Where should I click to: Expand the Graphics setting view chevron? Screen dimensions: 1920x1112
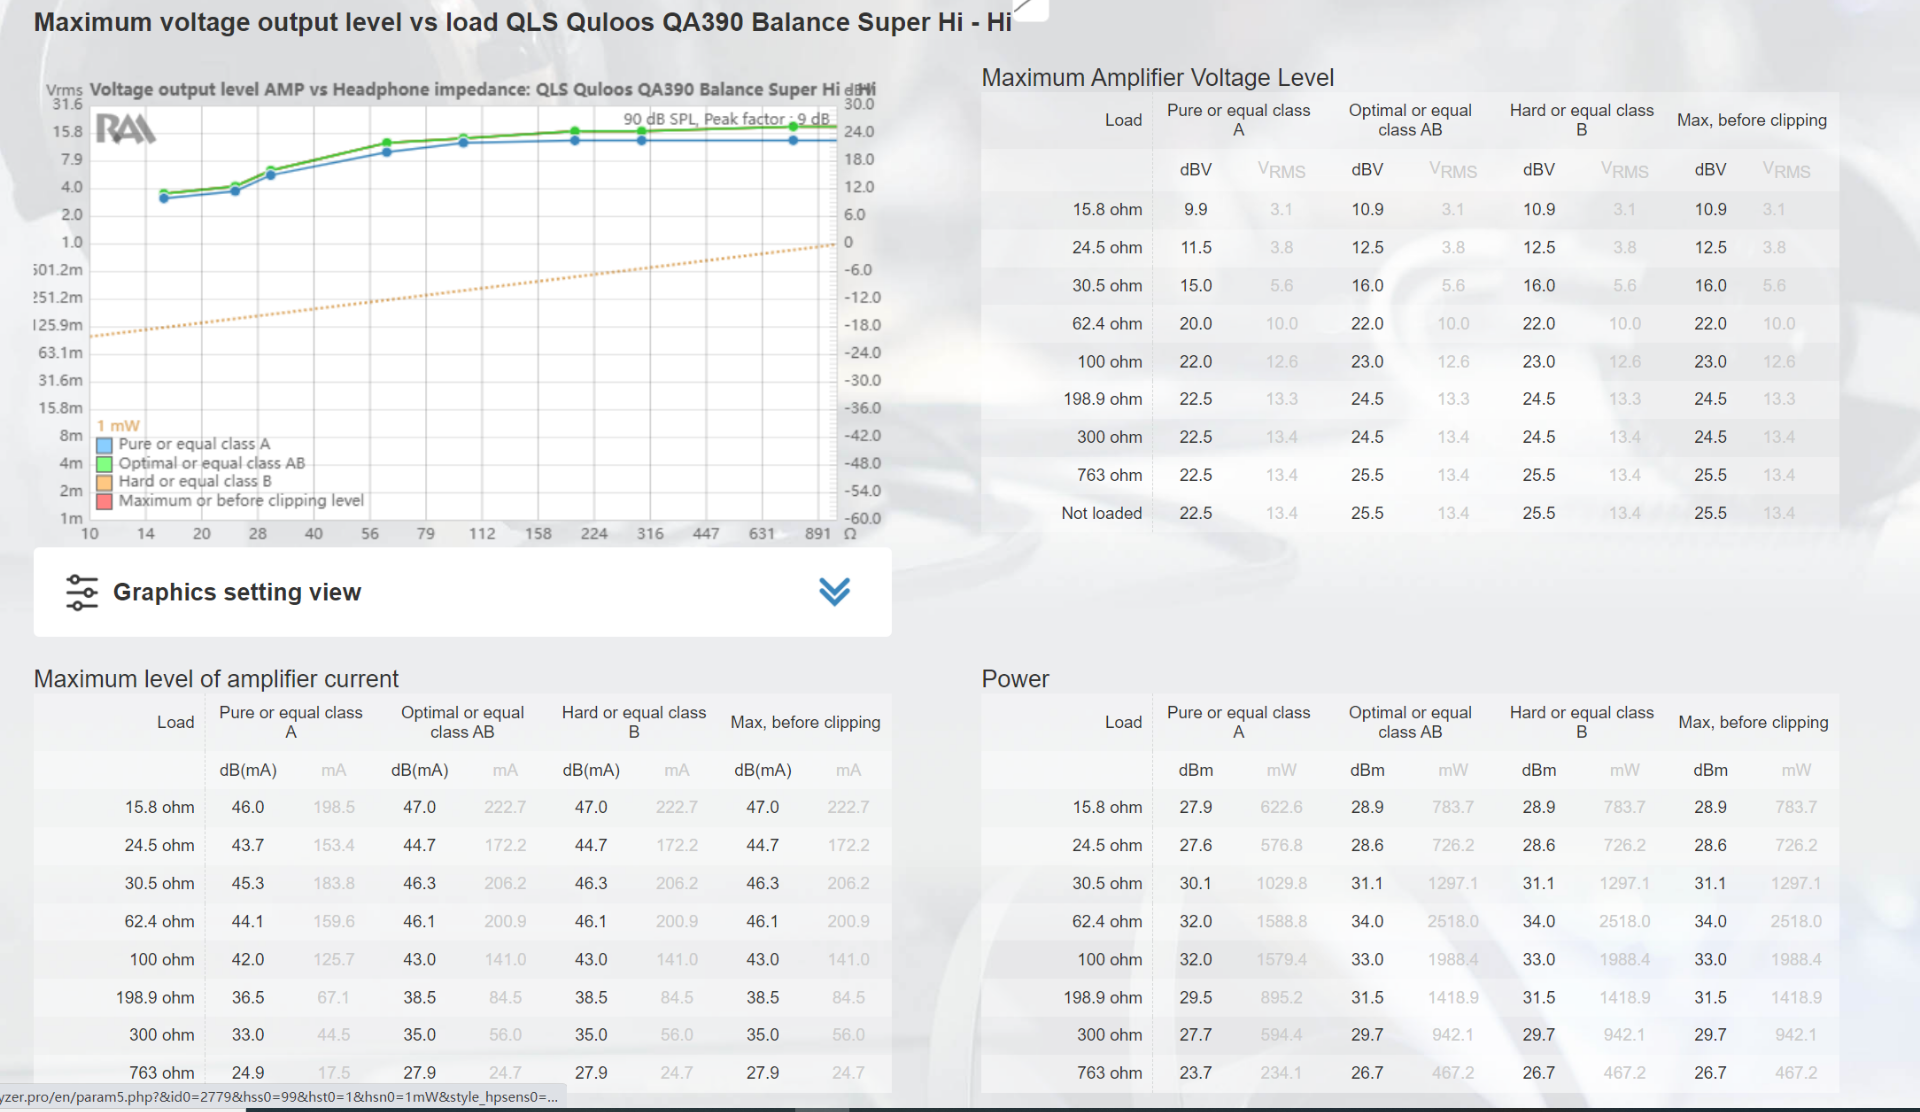834,592
